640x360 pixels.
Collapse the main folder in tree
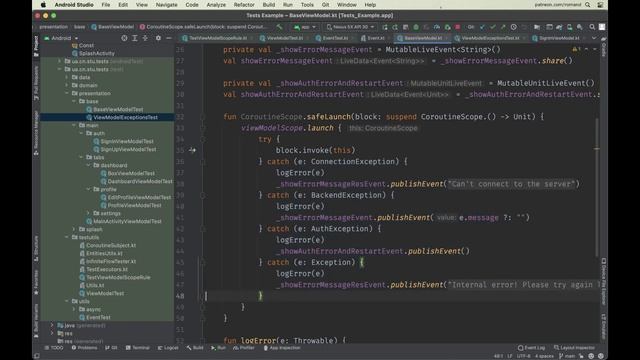click(74, 125)
